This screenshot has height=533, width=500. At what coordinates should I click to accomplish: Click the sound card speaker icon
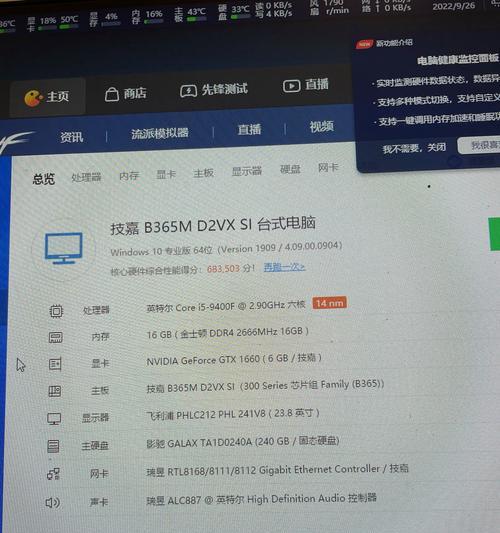[53, 502]
